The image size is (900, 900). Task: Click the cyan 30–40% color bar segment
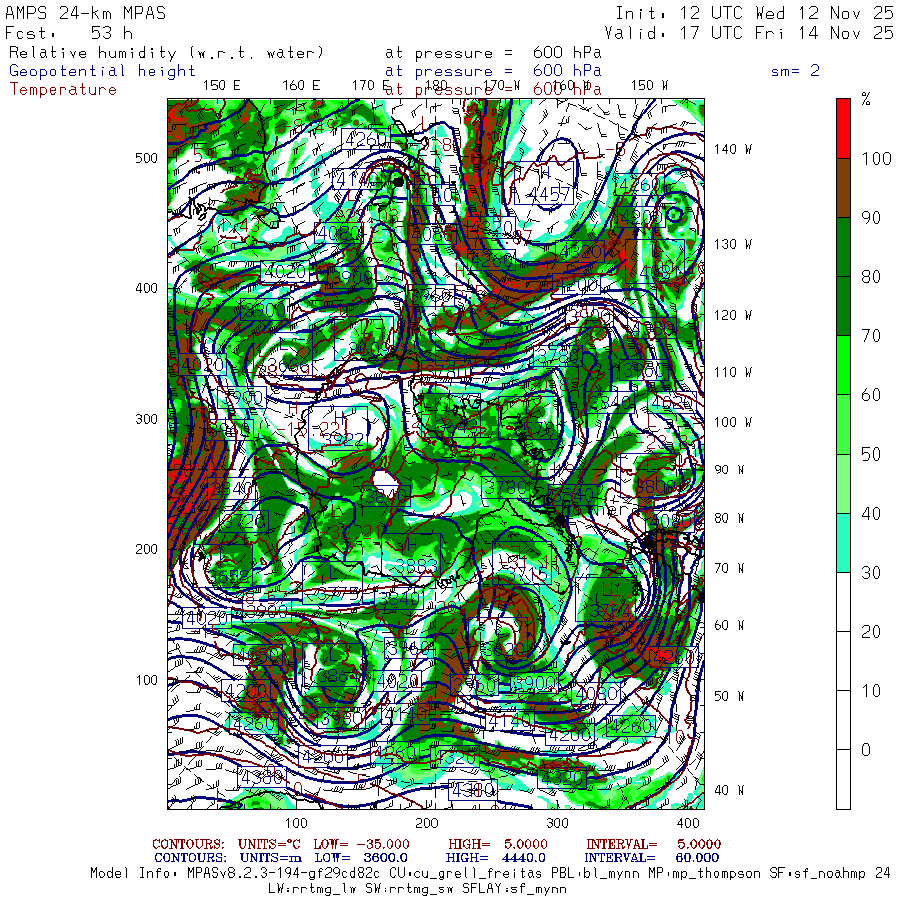point(843,543)
